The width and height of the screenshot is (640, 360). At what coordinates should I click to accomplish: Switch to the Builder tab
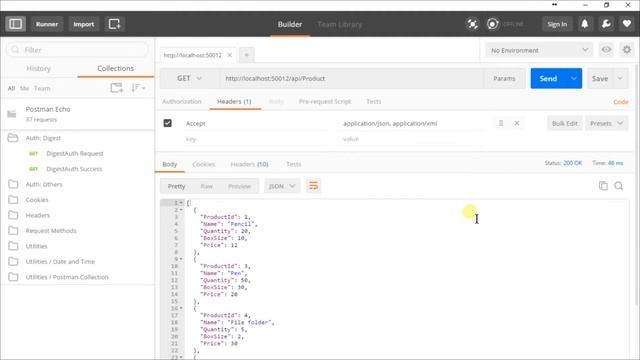pyautogui.click(x=290, y=24)
